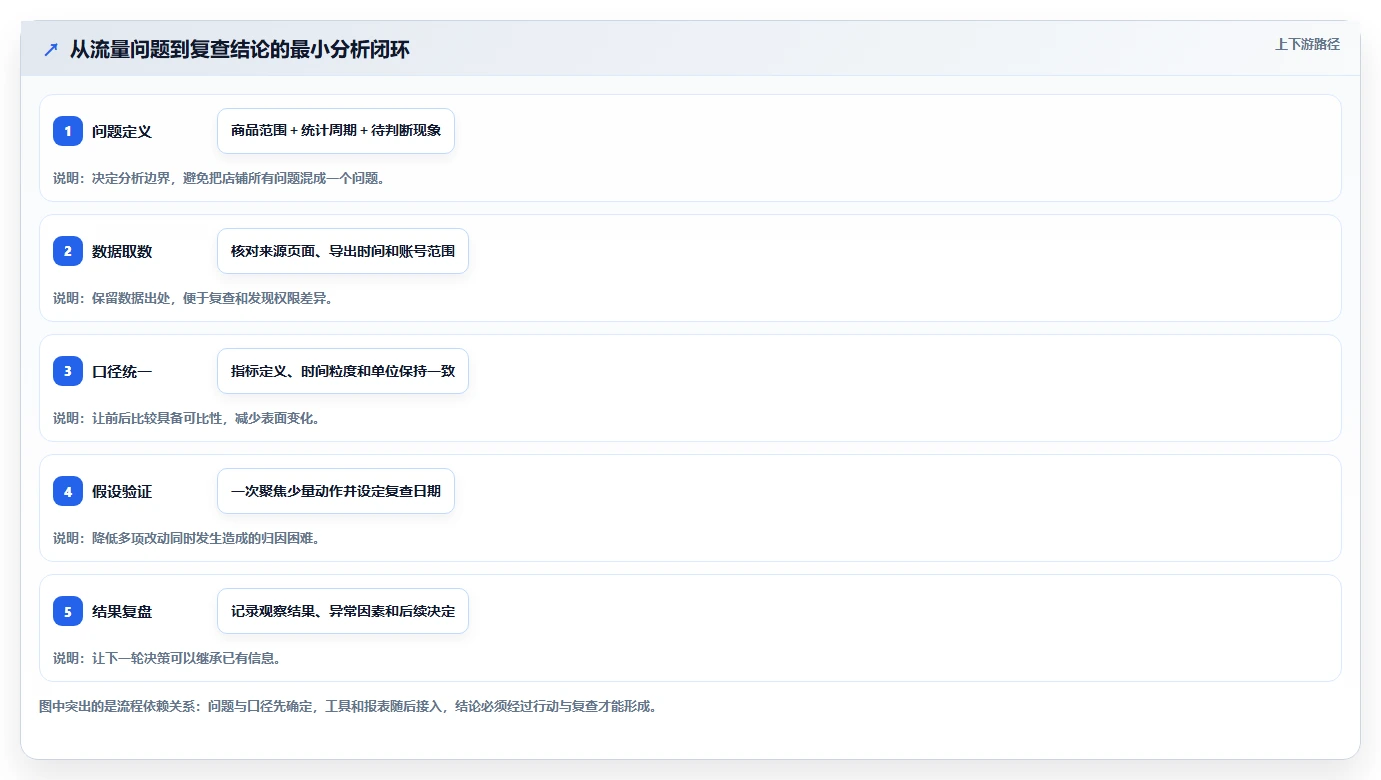This screenshot has width=1381, height=780.
Task: Click step number 3 badge
Action: pos(68,371)
